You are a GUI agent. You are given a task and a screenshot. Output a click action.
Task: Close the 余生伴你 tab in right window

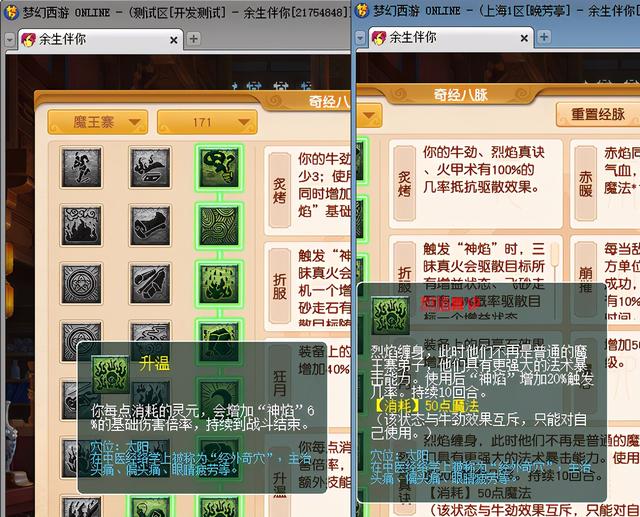(x=524, y=38)
